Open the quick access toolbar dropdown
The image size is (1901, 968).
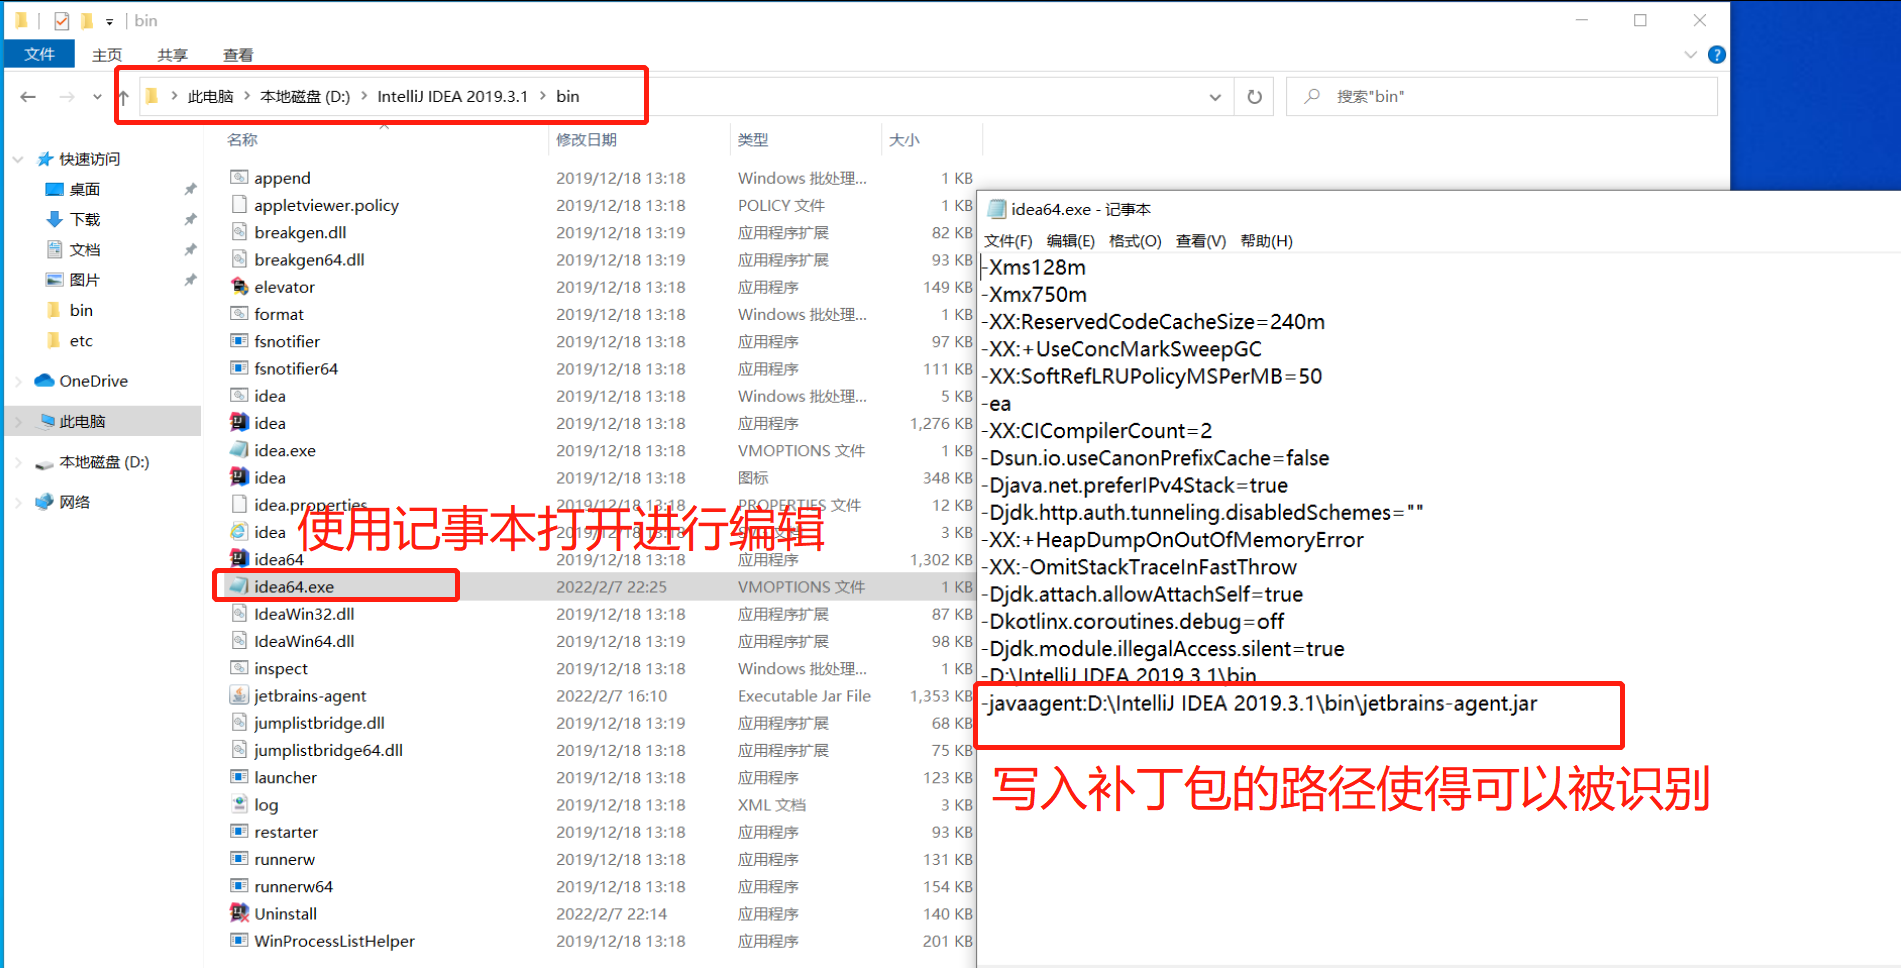click(x=109, y=21)
